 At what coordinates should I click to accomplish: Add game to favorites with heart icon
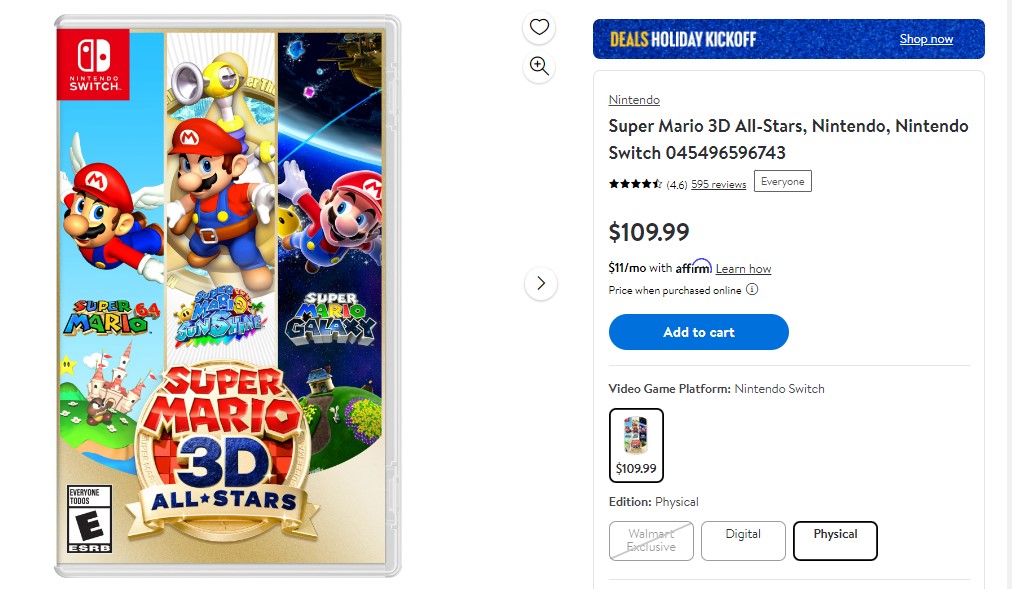[x=539, y=28]
